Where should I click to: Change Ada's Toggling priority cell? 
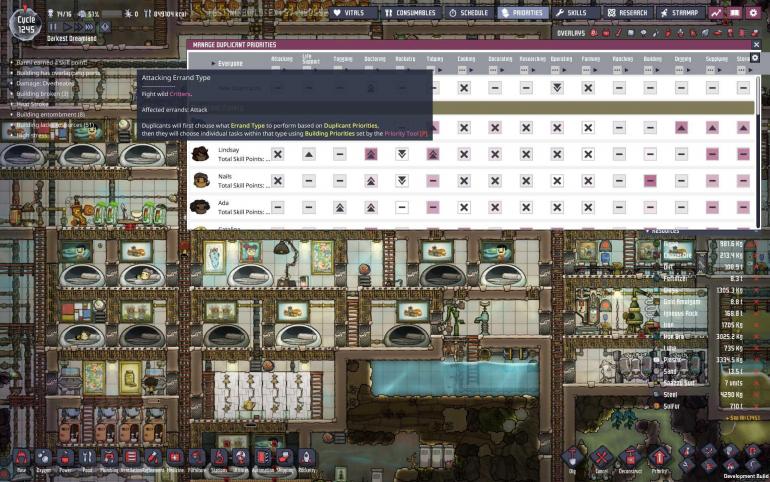[x=340, y=207]
